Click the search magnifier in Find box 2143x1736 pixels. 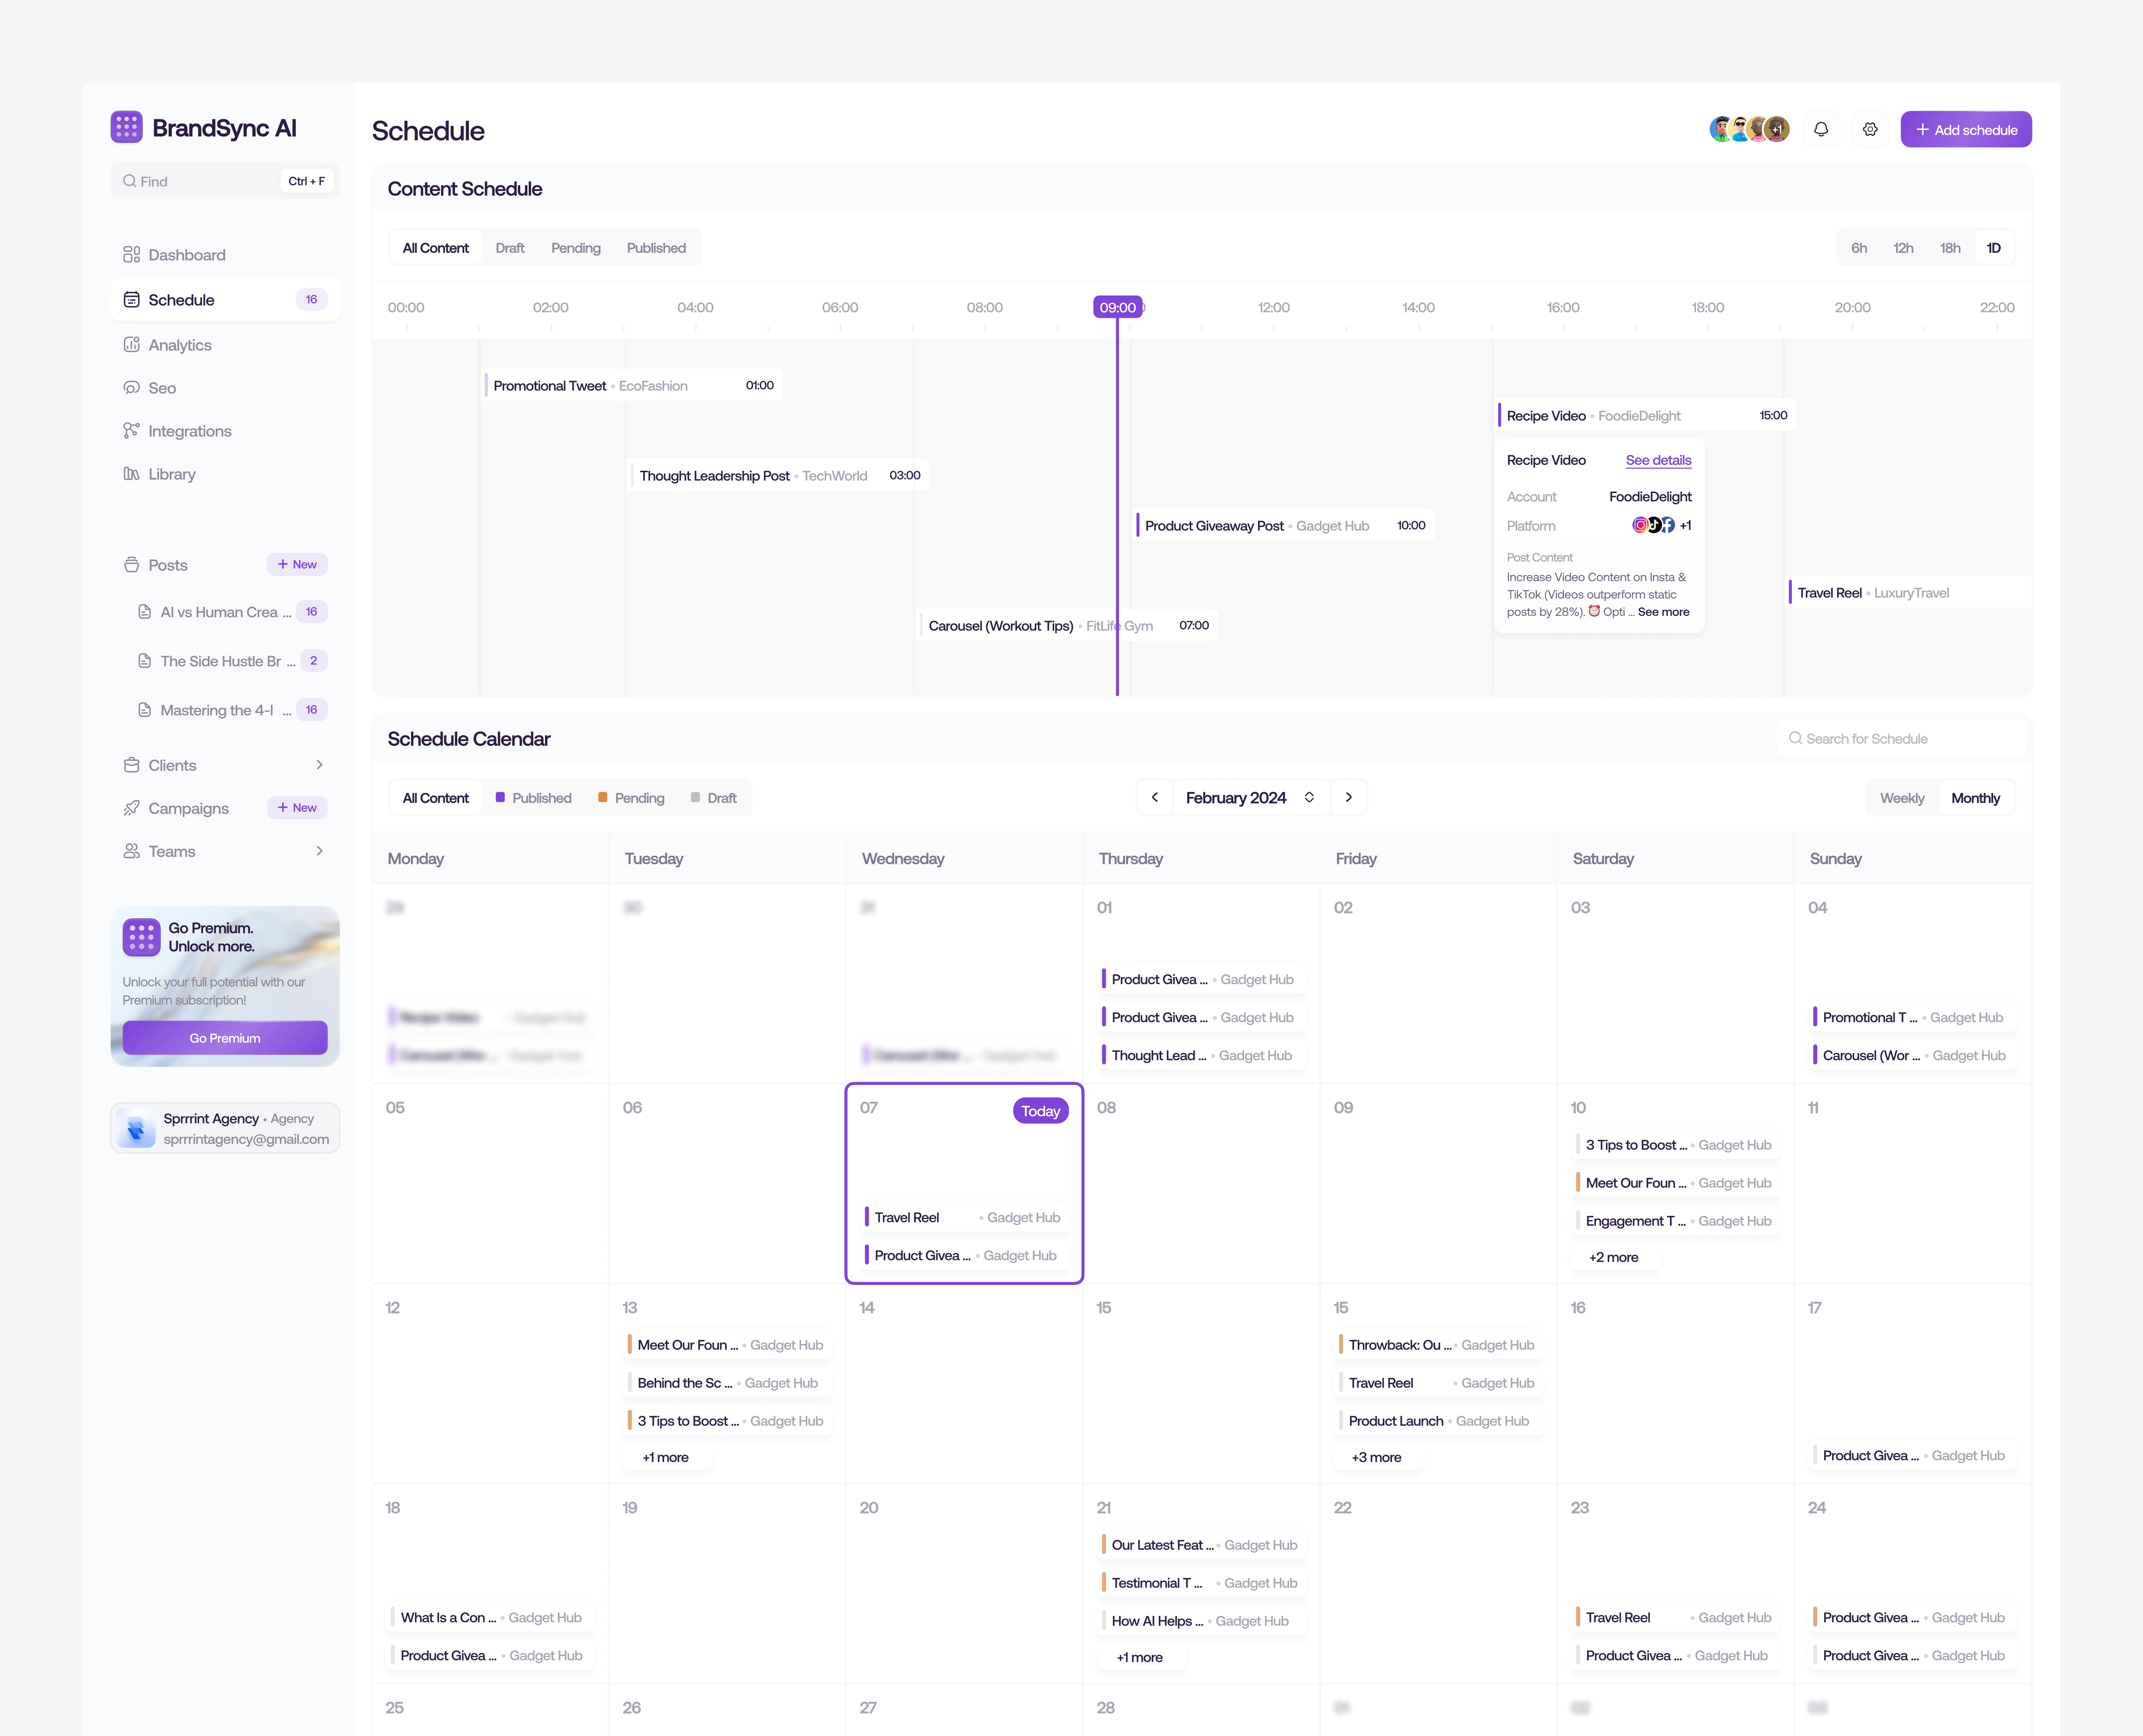click(x=130, y=181)
